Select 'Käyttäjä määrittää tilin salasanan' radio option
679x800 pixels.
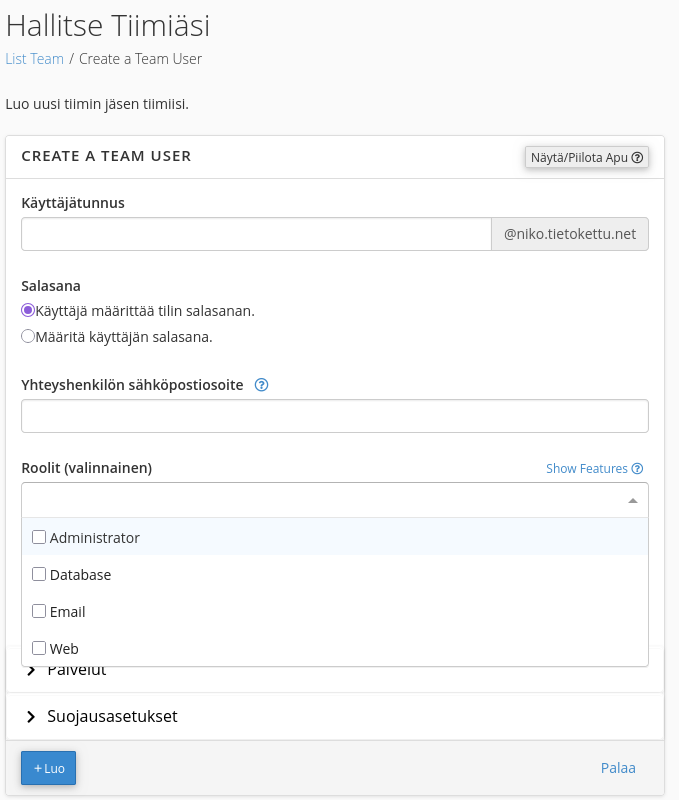[28, 310]
